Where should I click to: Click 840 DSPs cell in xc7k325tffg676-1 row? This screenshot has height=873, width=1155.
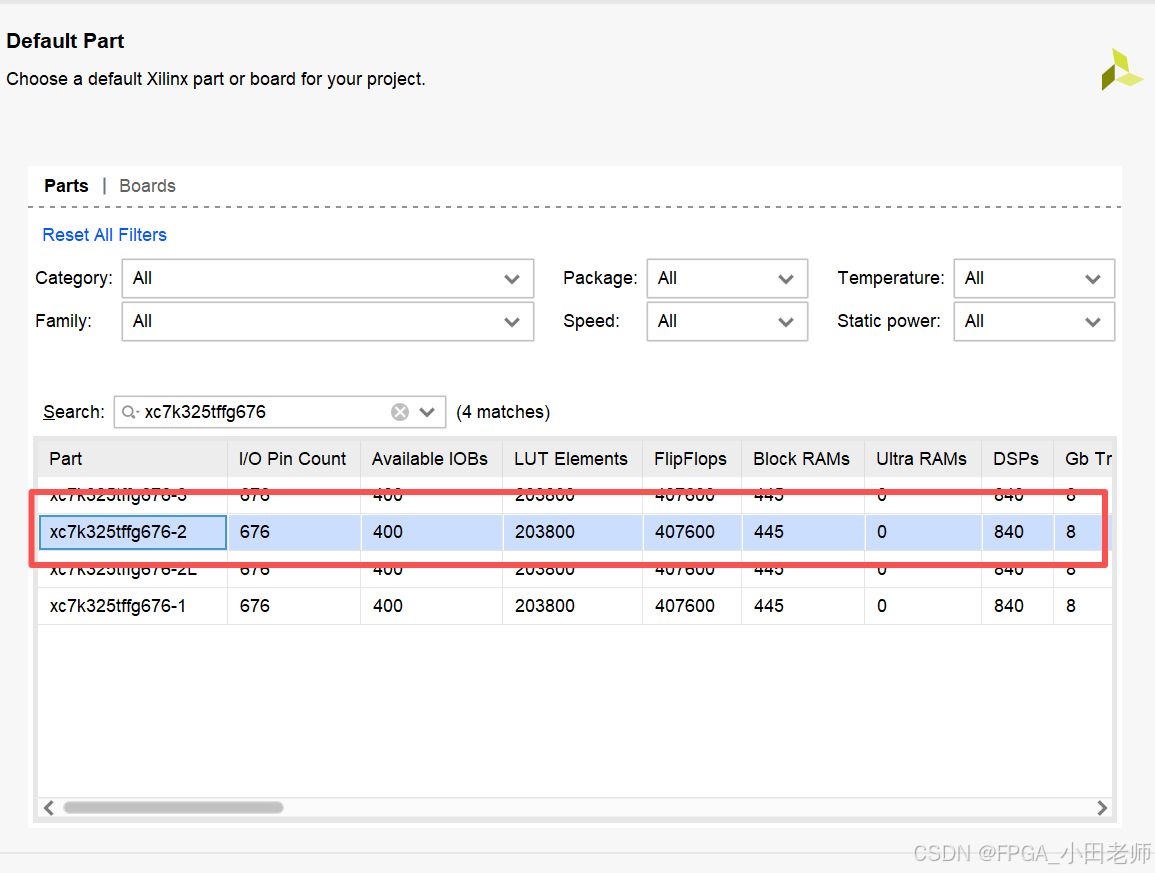[x=1017, y=606]
